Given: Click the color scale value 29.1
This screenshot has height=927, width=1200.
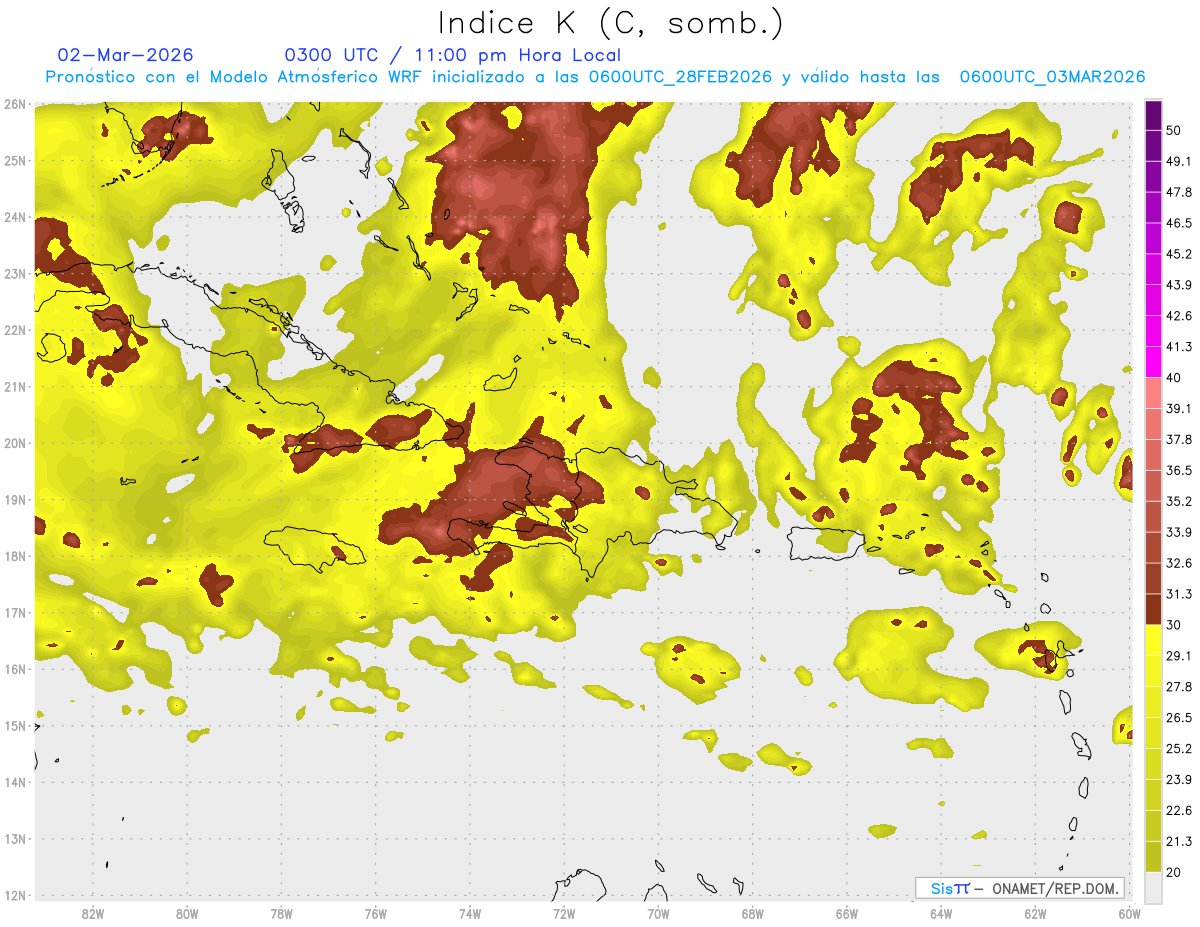Looking at the screenshot, I should [x=1179, y=656].
